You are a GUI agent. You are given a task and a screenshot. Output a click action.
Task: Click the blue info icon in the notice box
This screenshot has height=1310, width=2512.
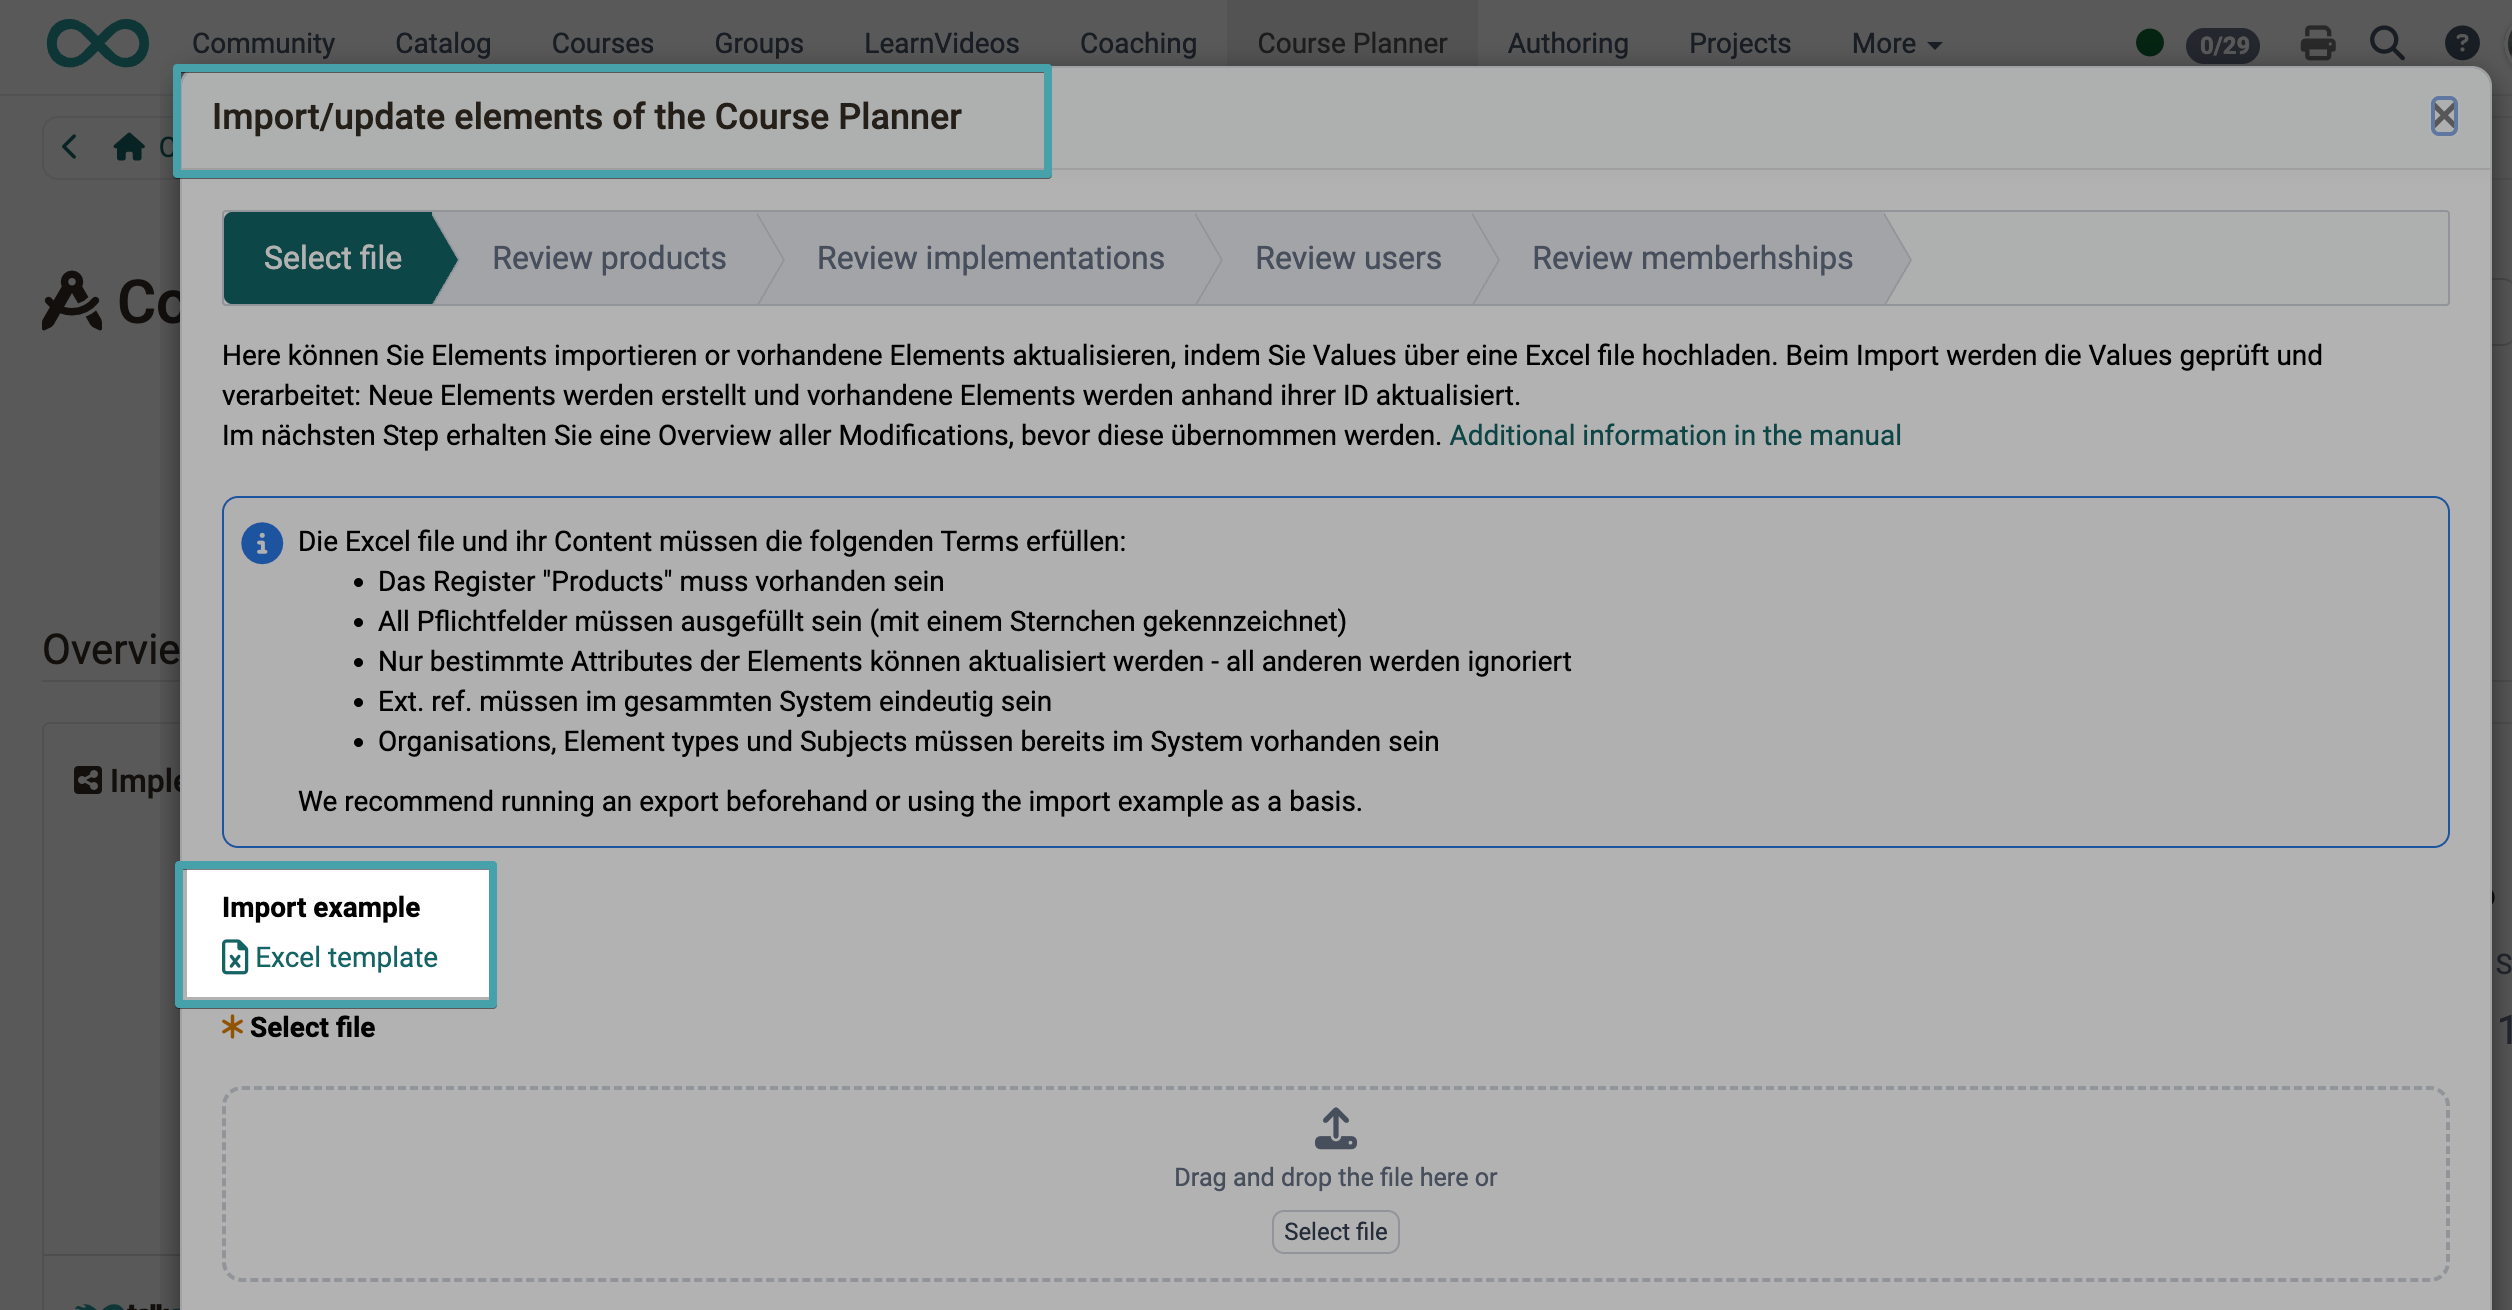pos(262,543)
